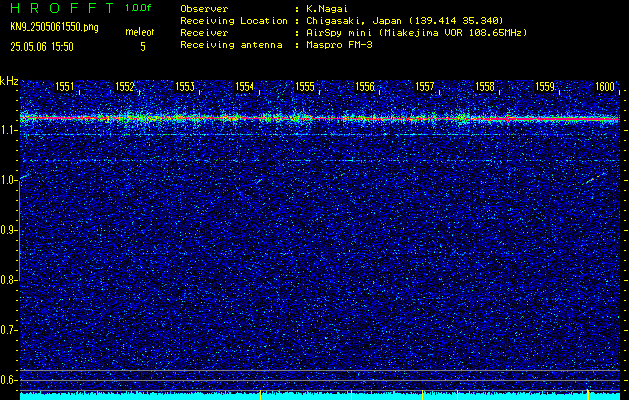The width and height of the screenshot is (629, 400).
Task: Click the 1556 time label
Action: (x=365, y=86)
